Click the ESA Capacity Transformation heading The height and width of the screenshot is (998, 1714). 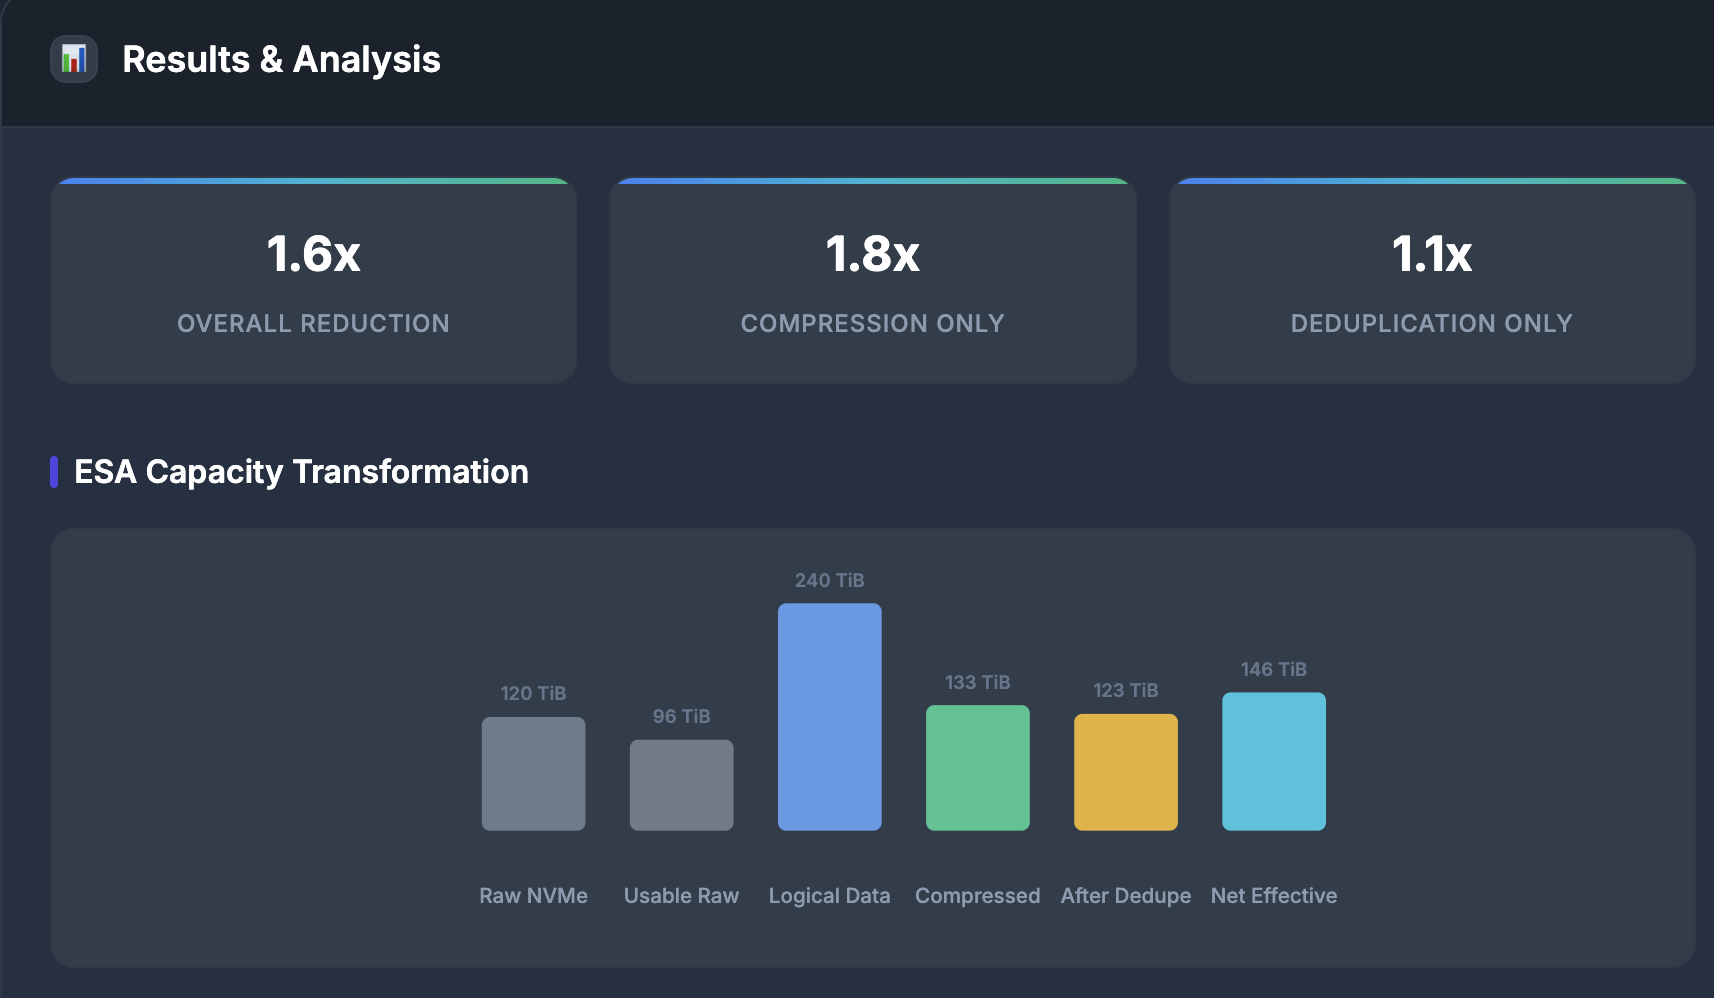301,472
